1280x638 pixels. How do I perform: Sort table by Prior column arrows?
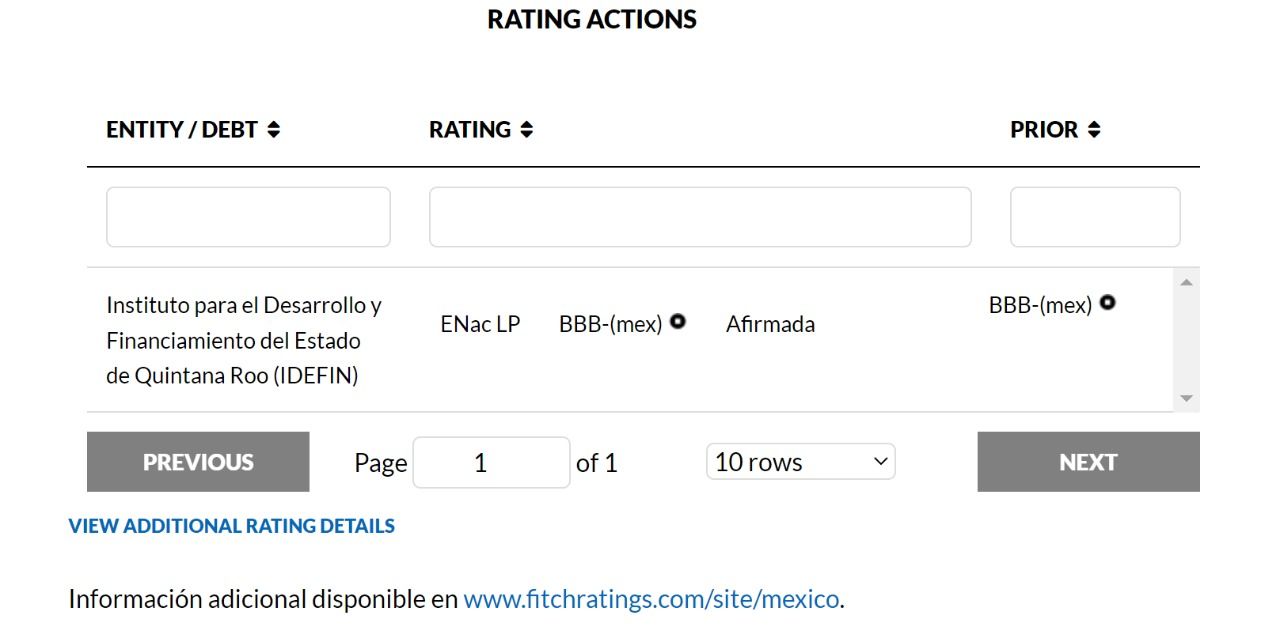tap(1094, 130)
